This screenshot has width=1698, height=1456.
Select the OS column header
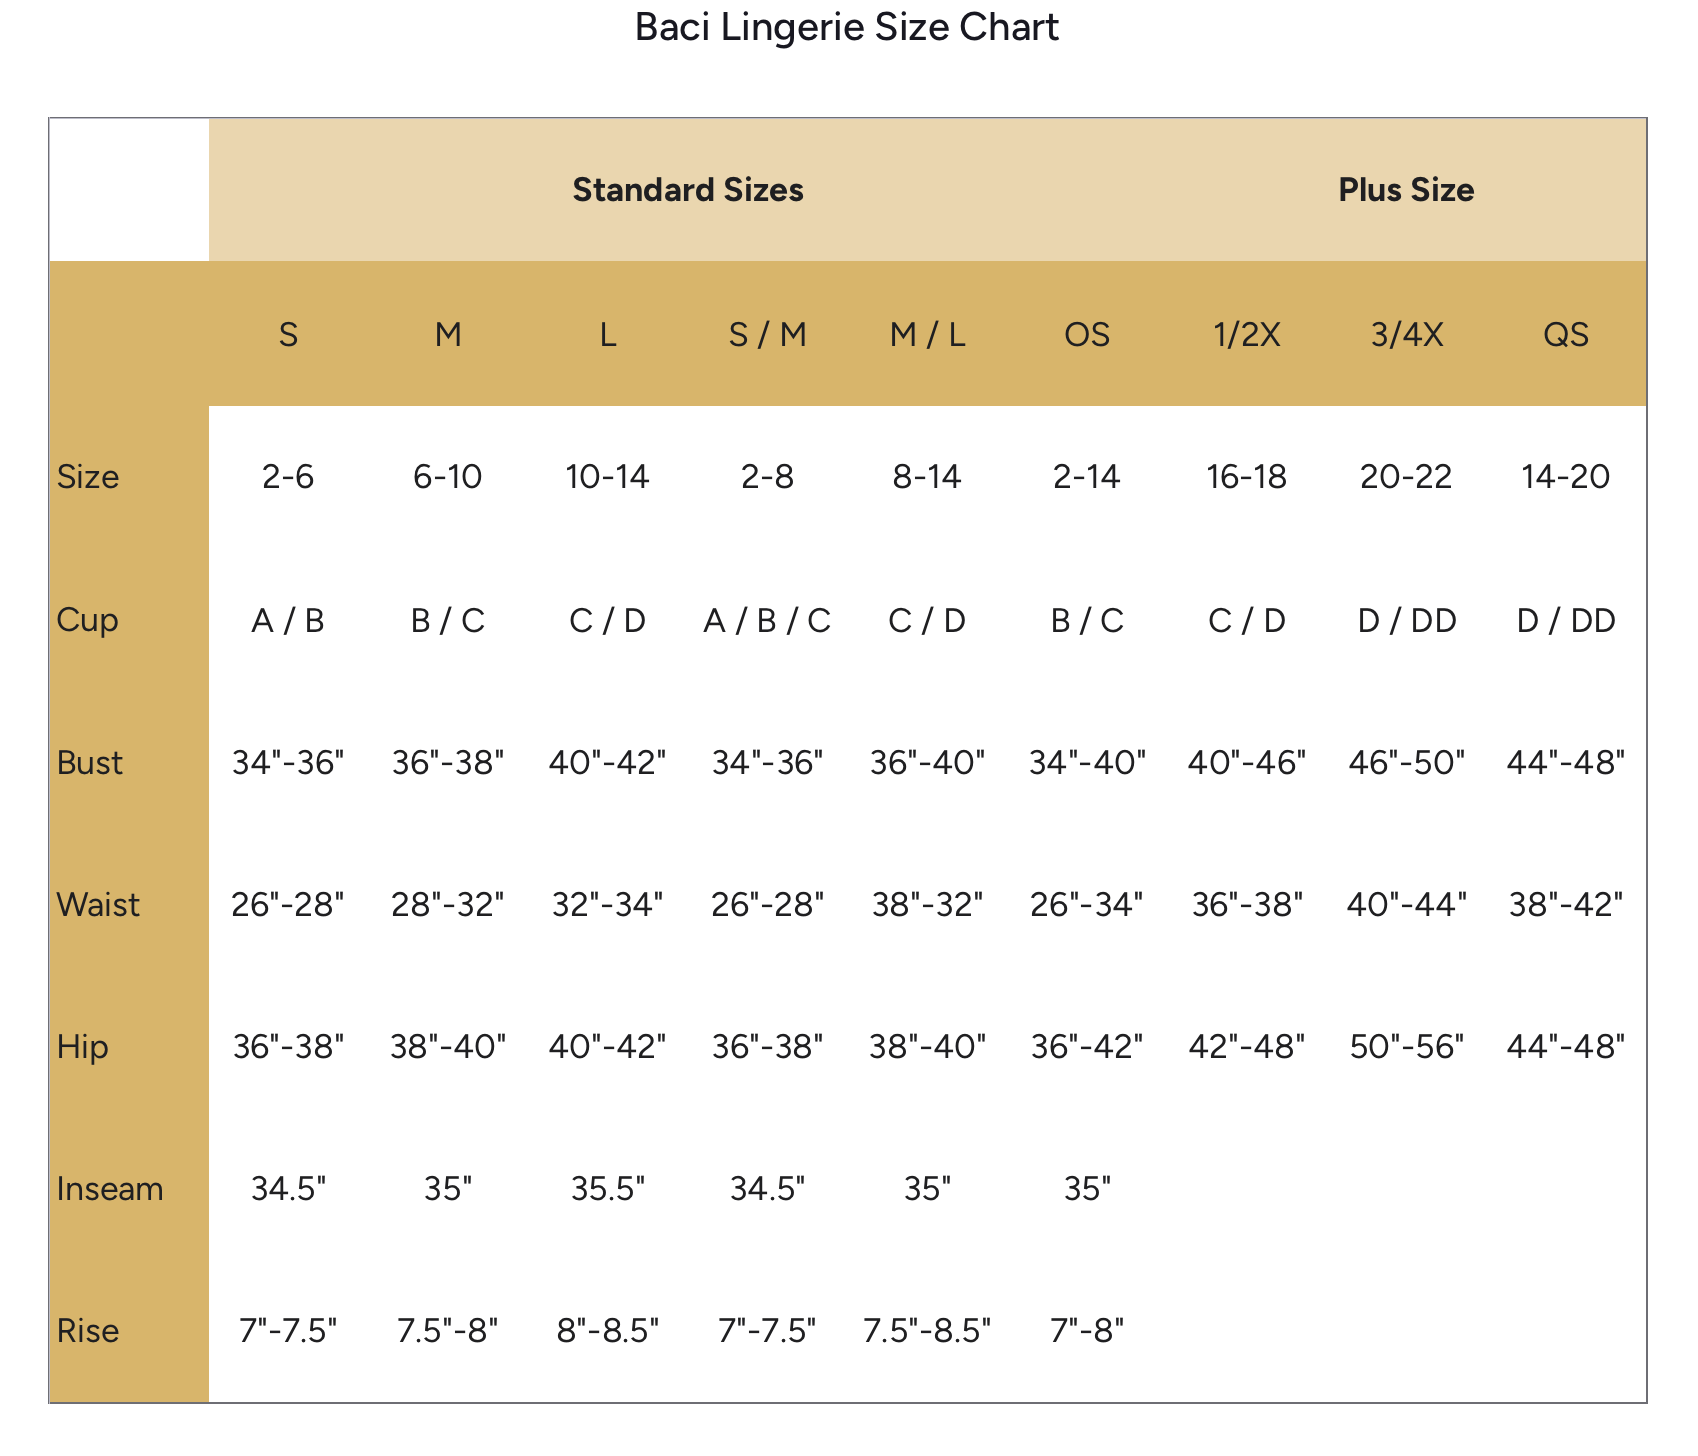pos(1087,335)
